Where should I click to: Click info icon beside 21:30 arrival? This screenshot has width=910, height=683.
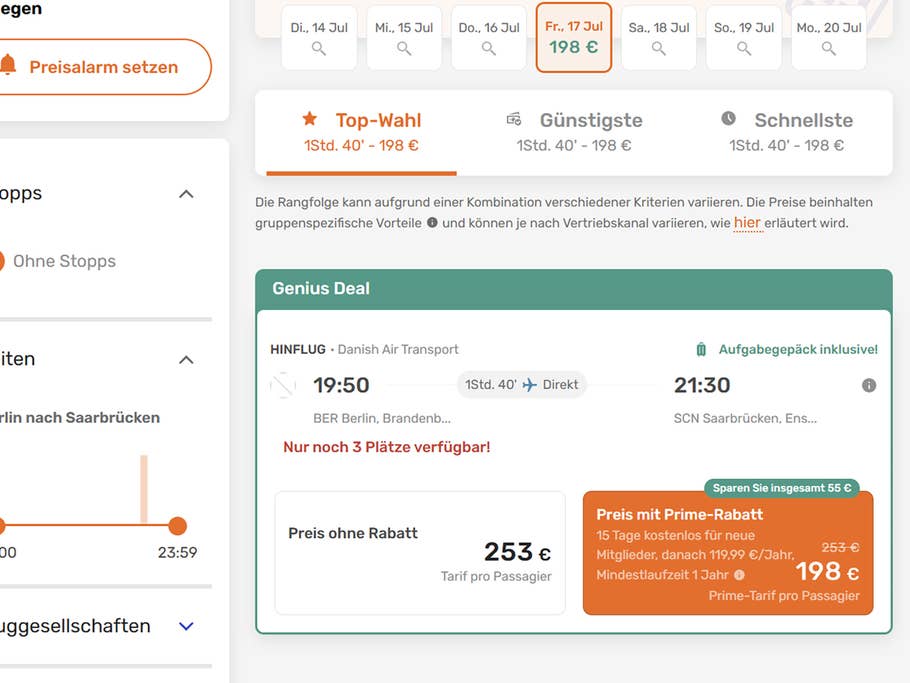869,385
